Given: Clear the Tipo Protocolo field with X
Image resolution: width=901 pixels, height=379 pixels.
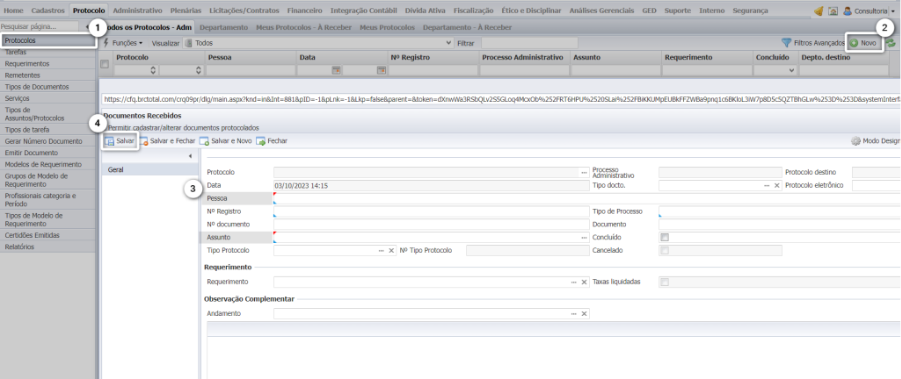Looking at the screenshot, I should pyautogui.click(x=391, y=250).
